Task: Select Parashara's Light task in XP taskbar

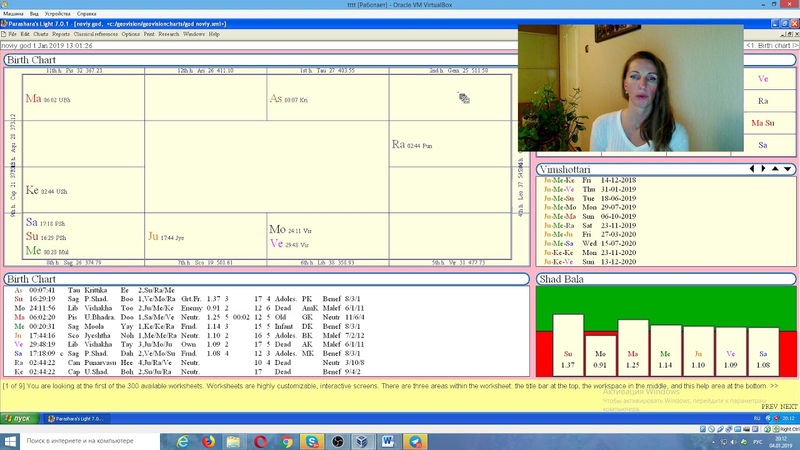Action: [76, 418]
